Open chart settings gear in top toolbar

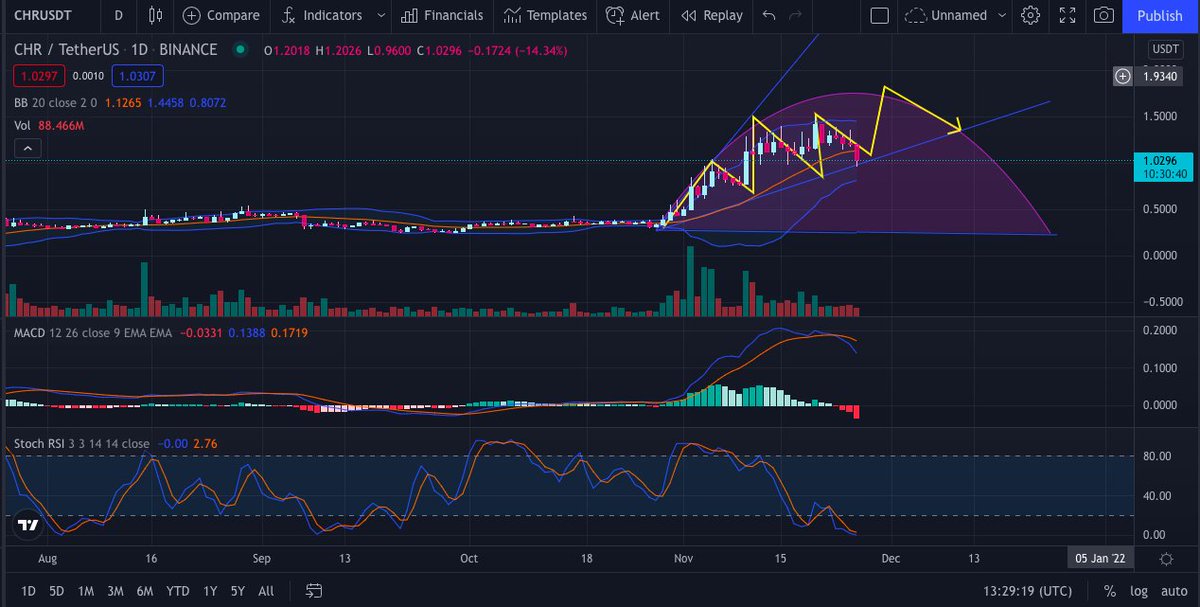[1031, 15]
